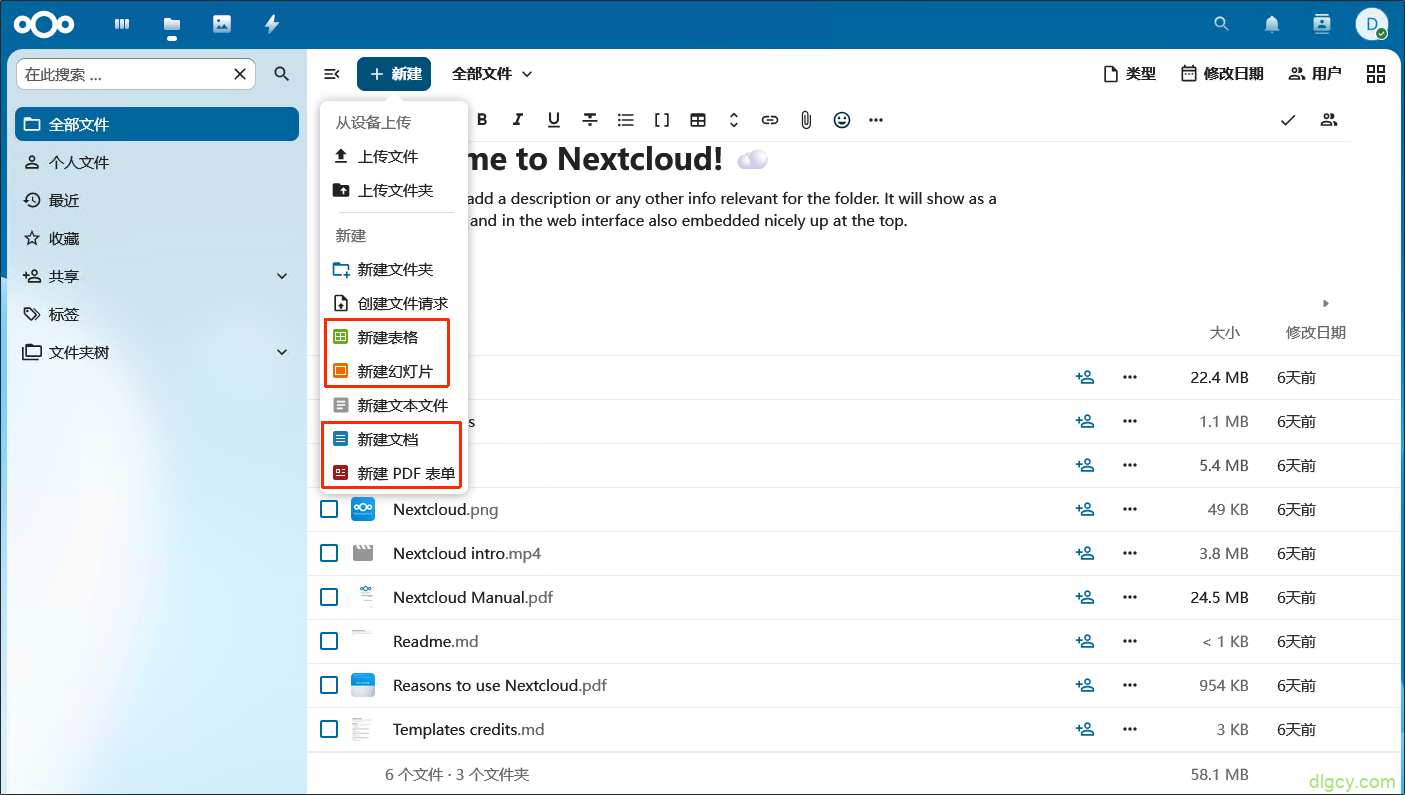Tick the Templates credits.md checkbox
1405x795 pixels.
point(329,729)
